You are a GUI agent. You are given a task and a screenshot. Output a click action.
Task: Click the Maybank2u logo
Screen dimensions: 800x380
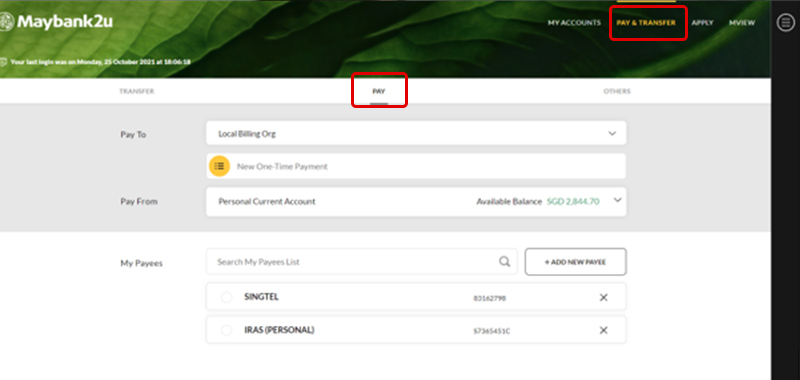(x=56, y=22)
